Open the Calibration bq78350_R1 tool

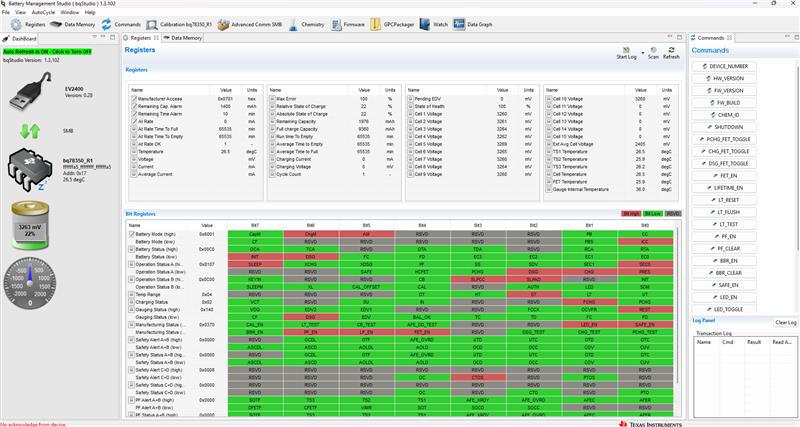[x=179, y=24]
